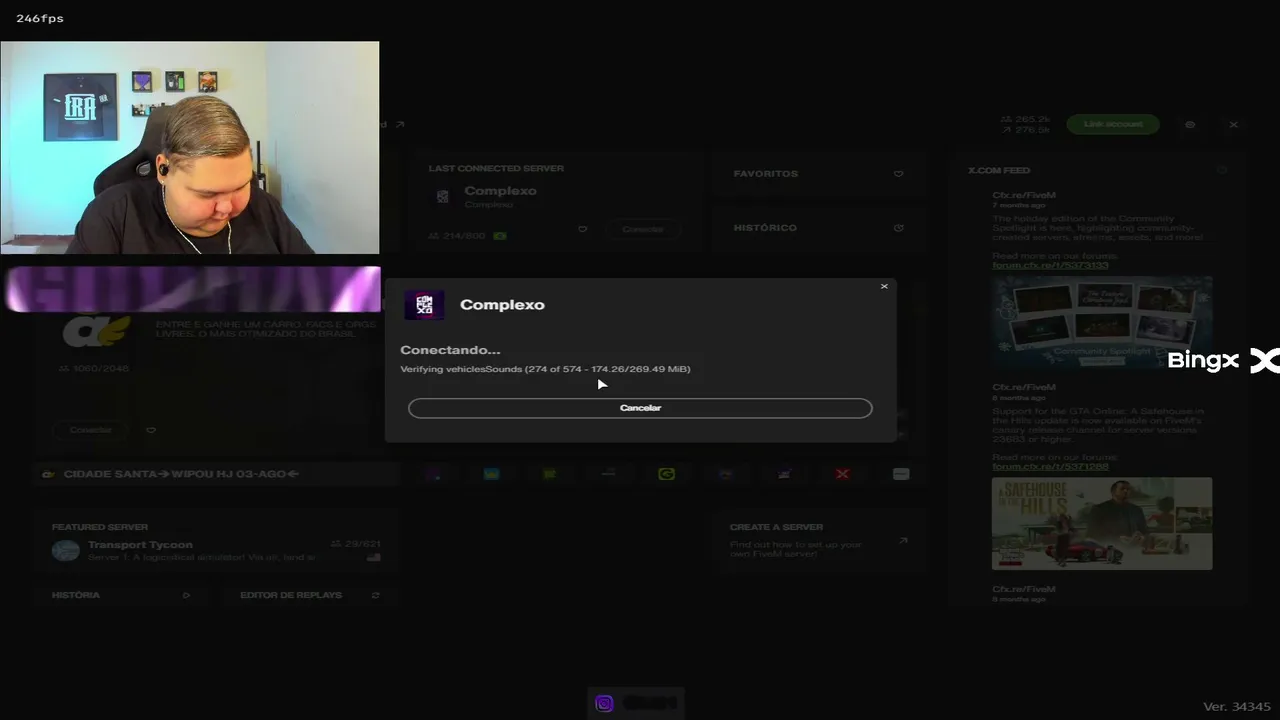The width and height of the screenshot is (1280, 720).
Task: Click the play icon next to História
Action: (186, 595)
